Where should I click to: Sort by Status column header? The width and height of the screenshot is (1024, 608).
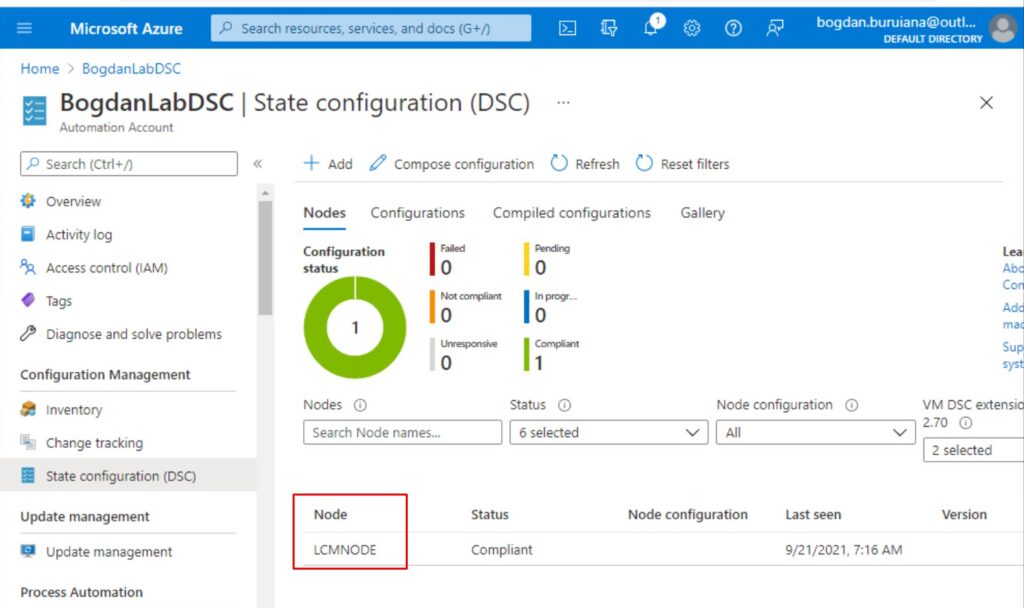coord(490,515)
